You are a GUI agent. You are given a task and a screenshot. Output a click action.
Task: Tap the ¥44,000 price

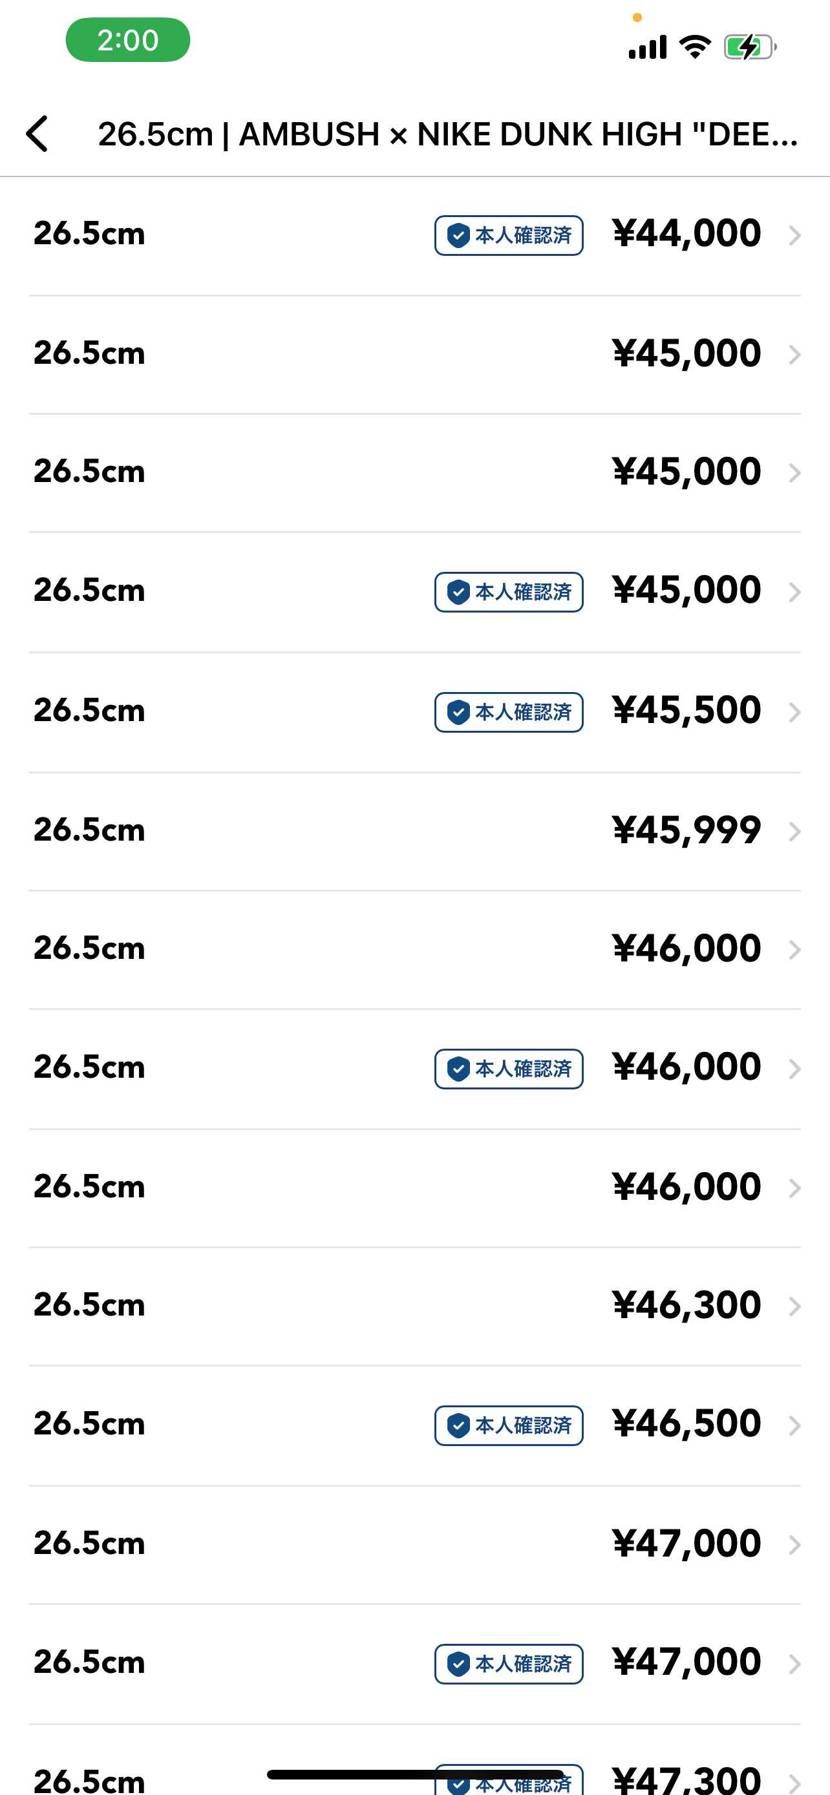[x=686, y=234]
